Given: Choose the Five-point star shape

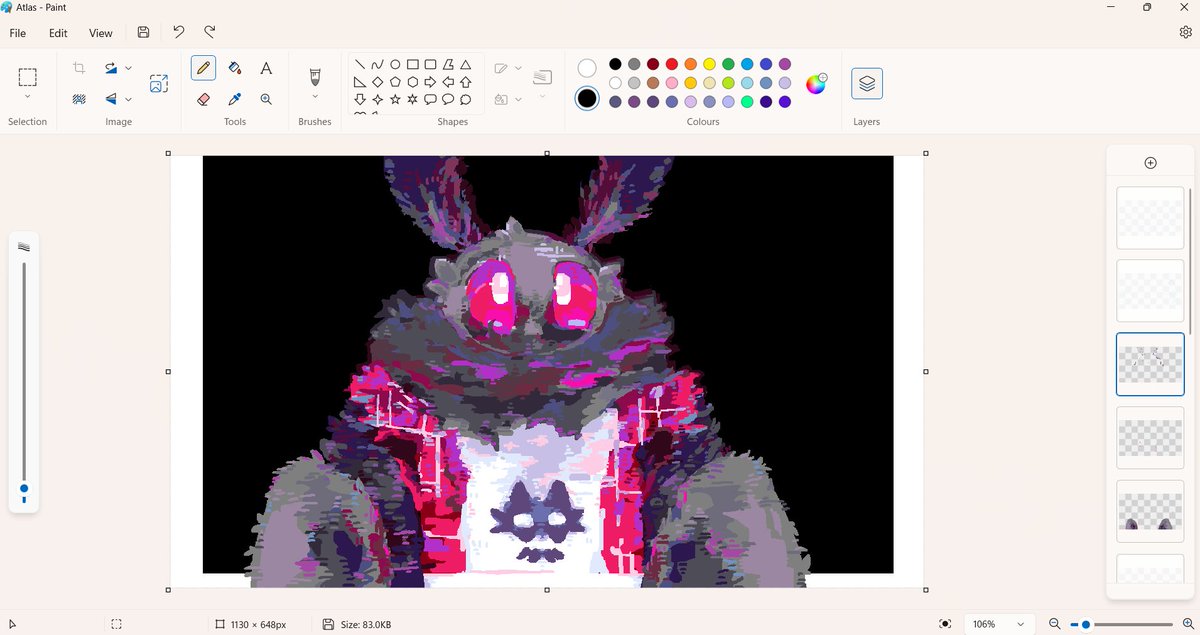Looking at the screenshot, I should [x=395, y=99].
